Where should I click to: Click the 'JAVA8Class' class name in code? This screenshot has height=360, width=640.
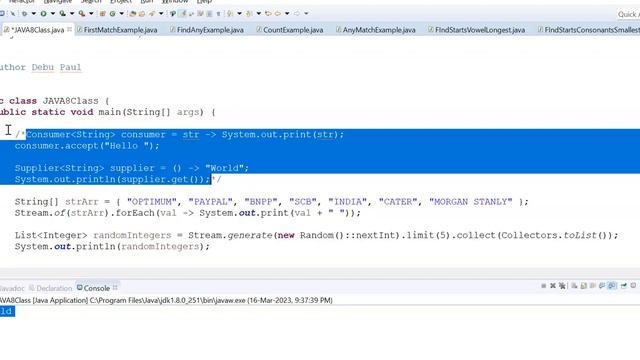(x=71, y=101)
